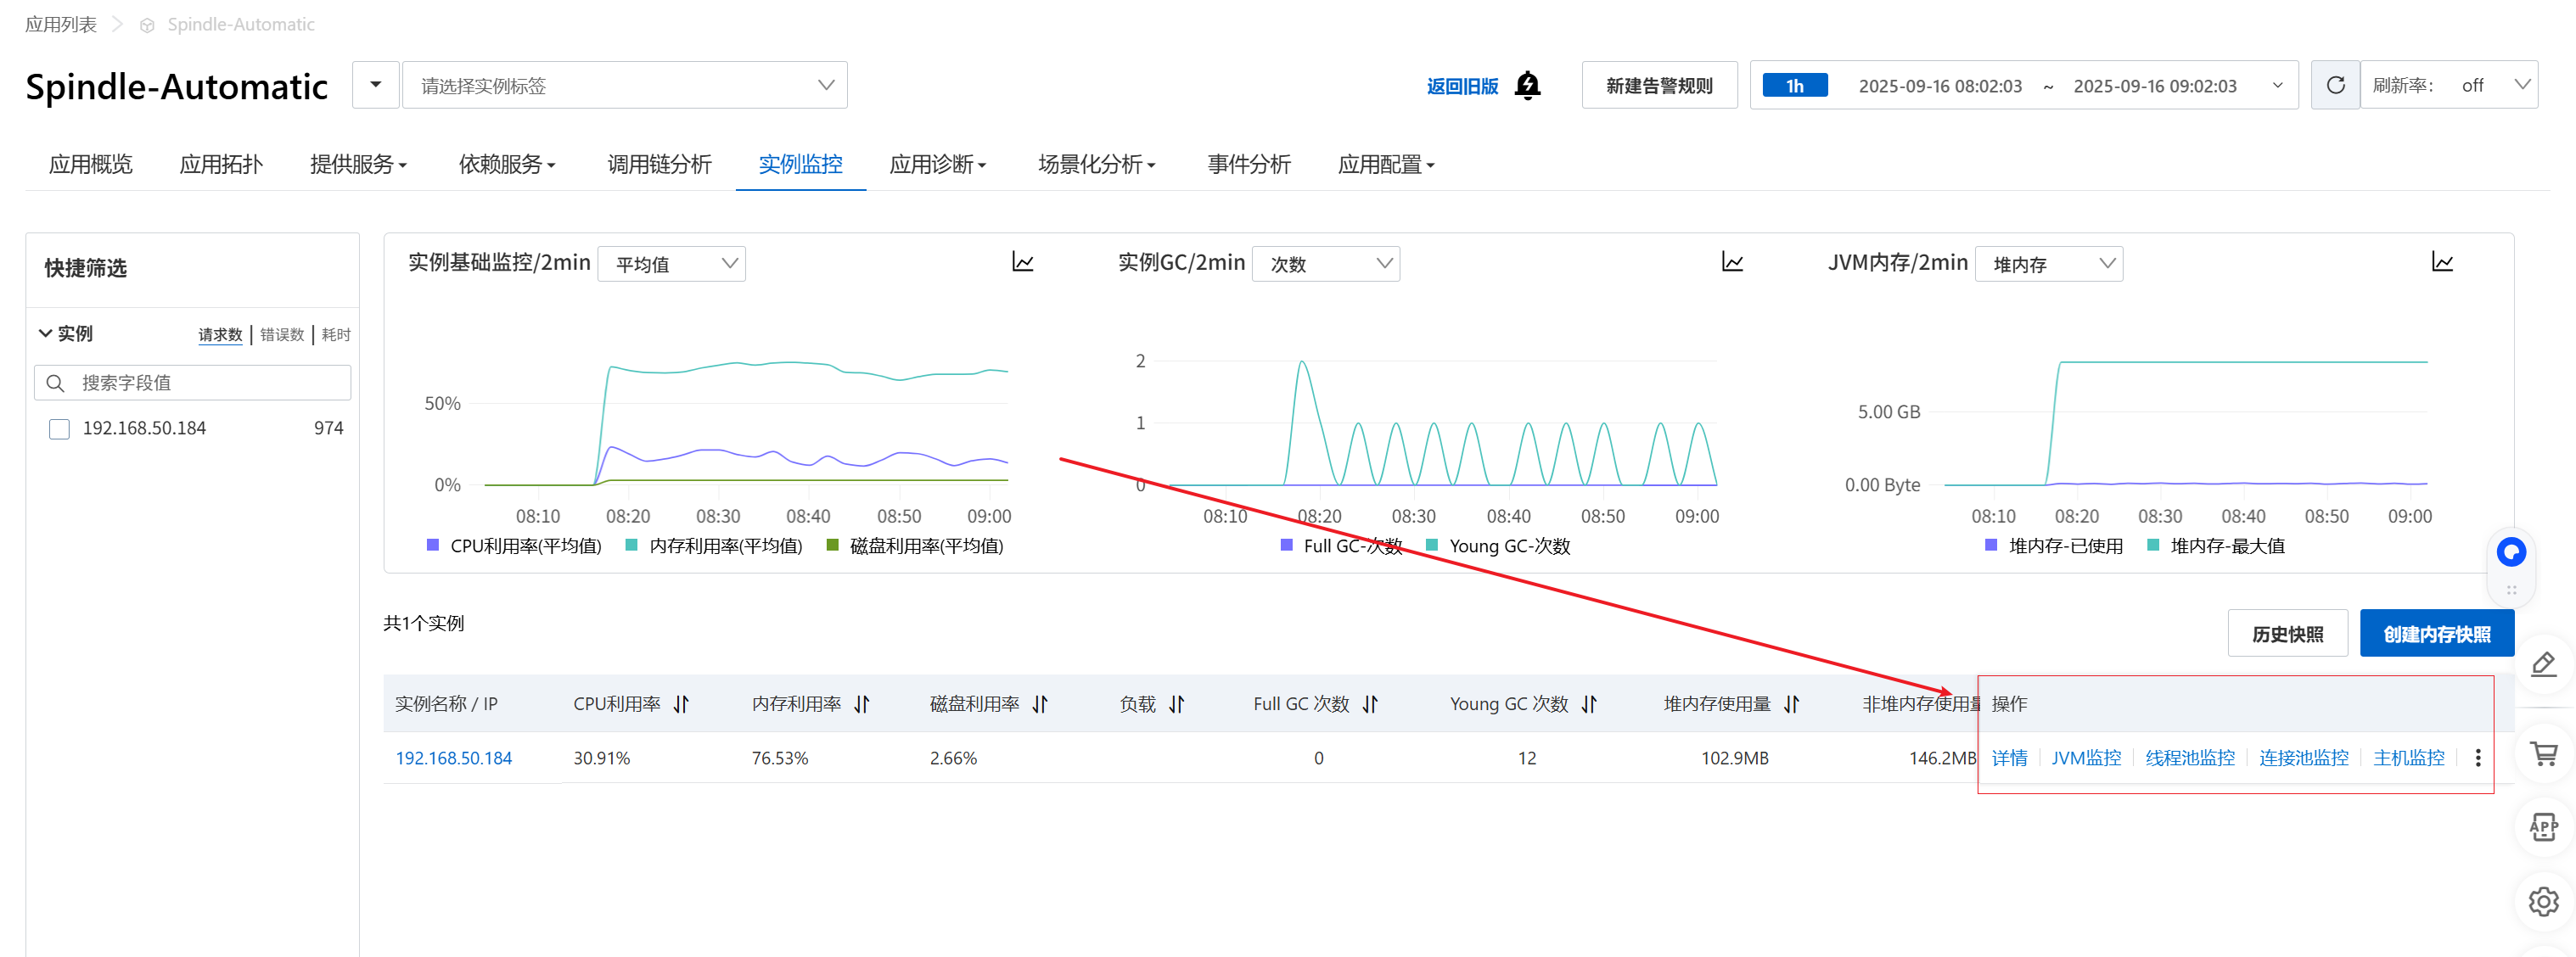Open chart icon for instance basic monitoring

pyautogui.click(x=1022, y=263)
